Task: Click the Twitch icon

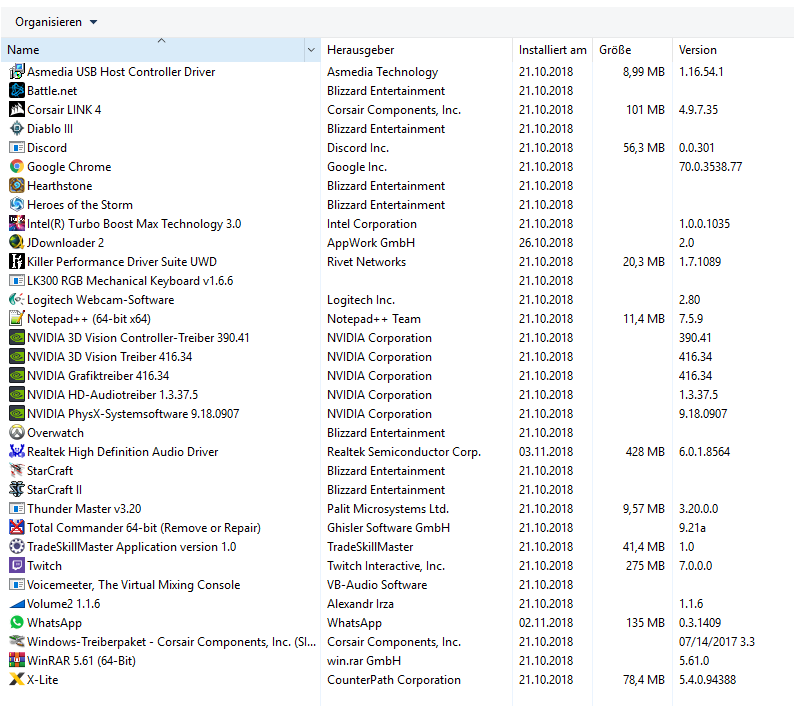Action: (17, 565)
